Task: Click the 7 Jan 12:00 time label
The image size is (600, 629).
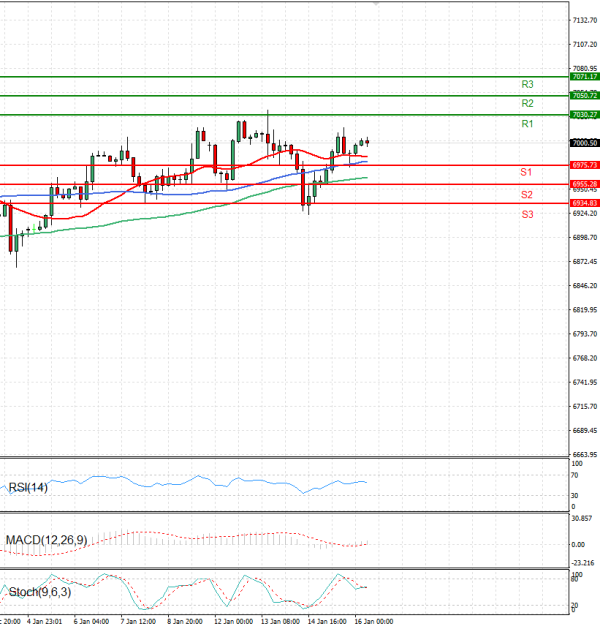Action: 138,622
